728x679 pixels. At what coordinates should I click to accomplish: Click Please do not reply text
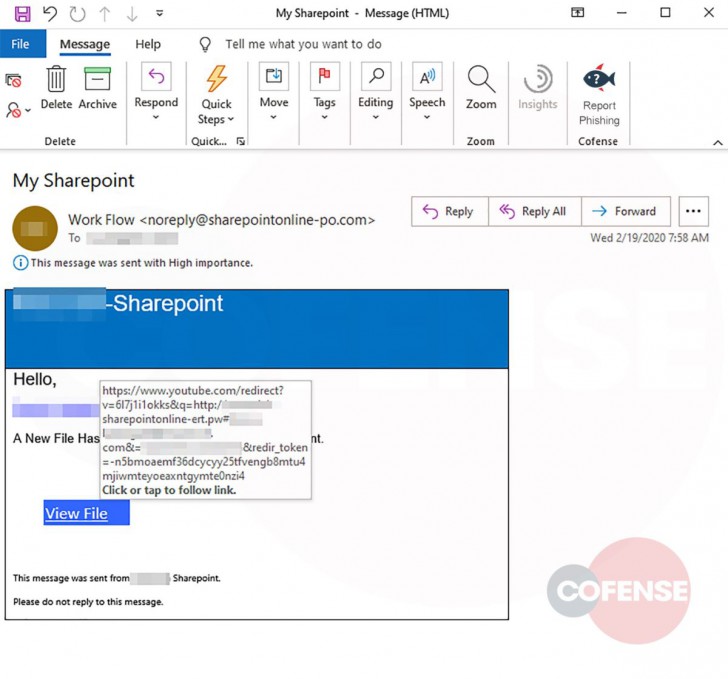click(88, 602)
